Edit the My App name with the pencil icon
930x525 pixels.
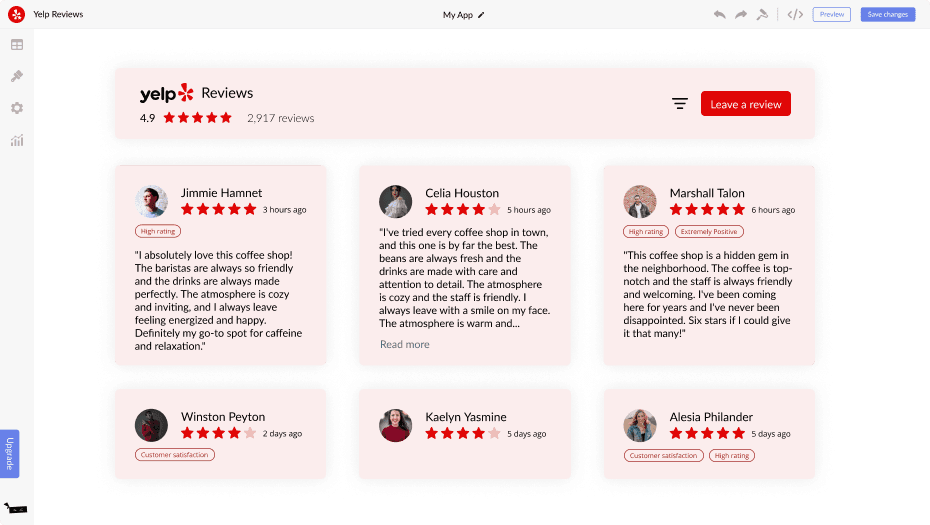pos(481,15)
